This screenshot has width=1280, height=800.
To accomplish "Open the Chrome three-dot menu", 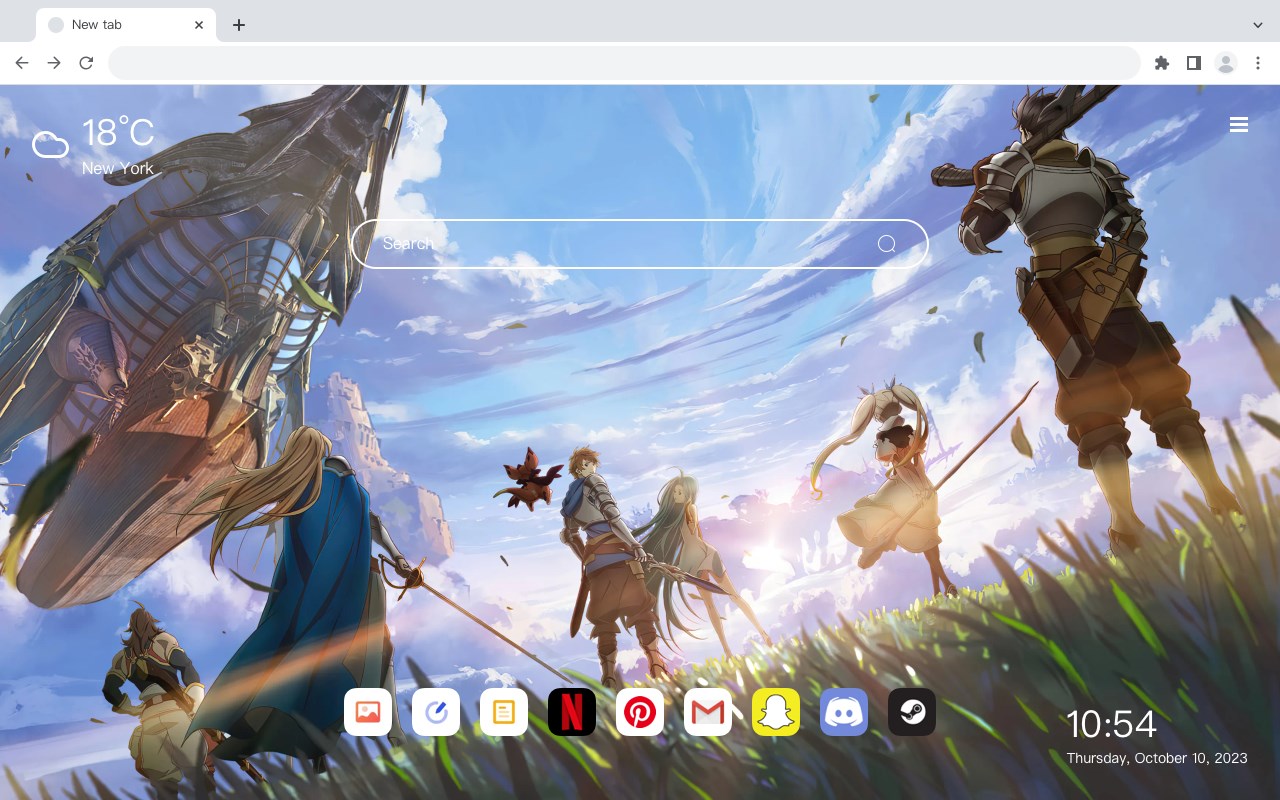I will coord(1258,63).
